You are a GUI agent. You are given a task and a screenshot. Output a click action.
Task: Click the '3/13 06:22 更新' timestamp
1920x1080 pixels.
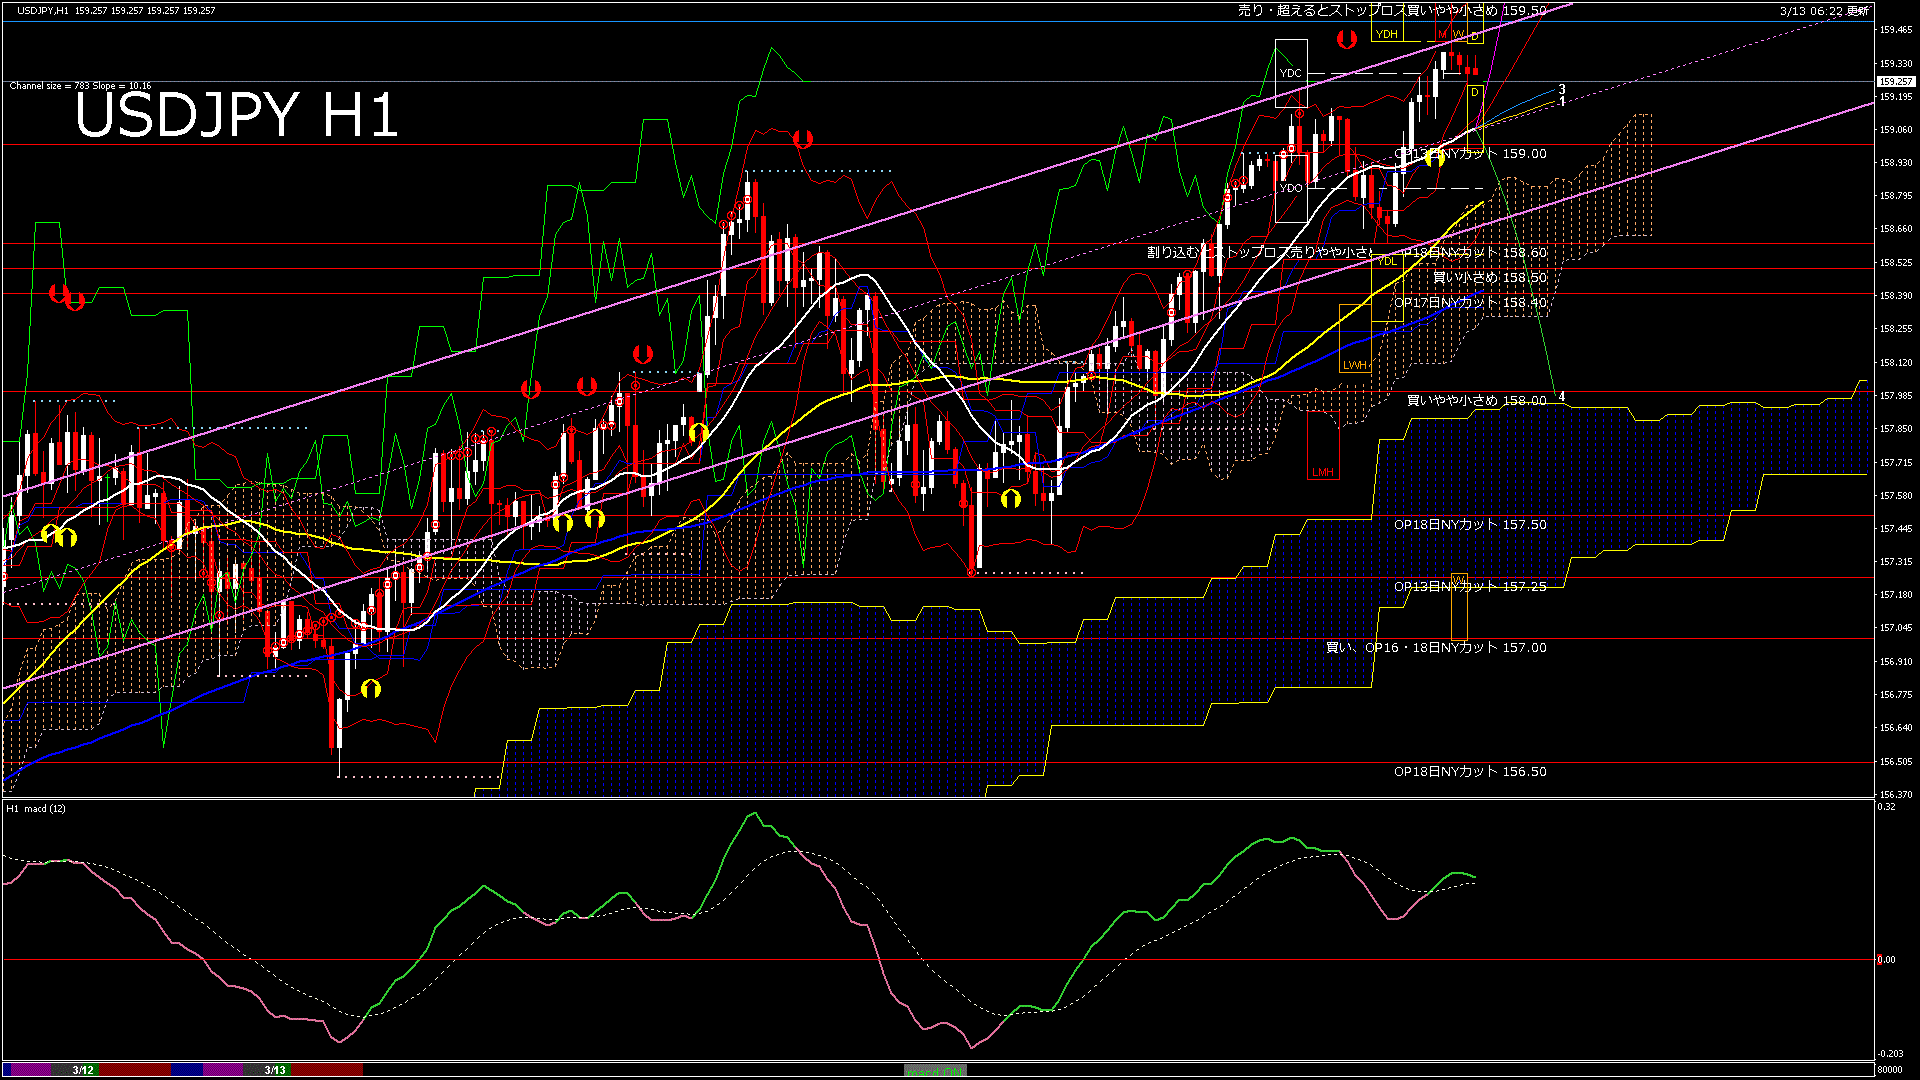1824,11
